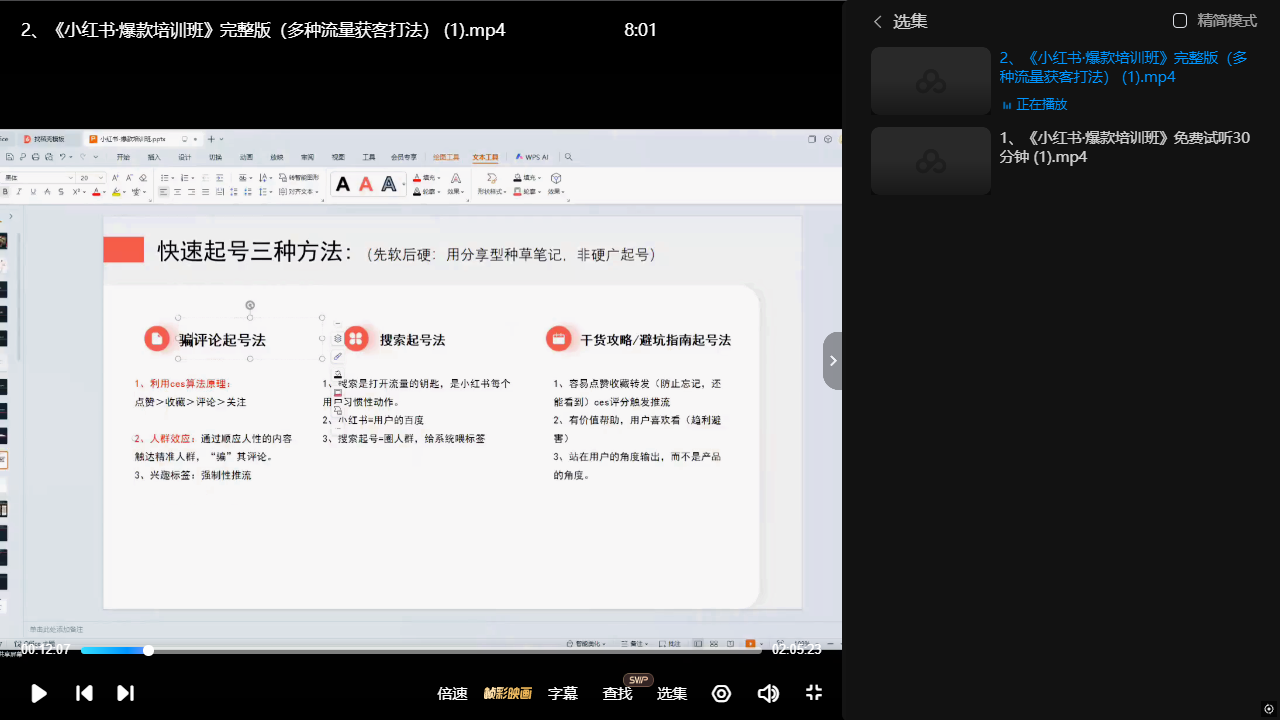The height and width of the screenshot is (720, 1280).
Task: Skip to the next video
Action: [125, 693]
